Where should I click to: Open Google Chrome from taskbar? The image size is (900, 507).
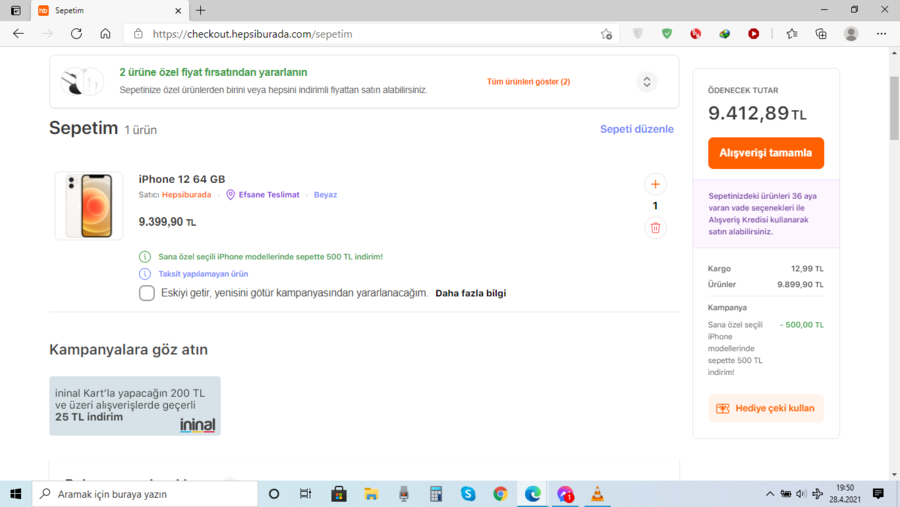tap(500, 494)
